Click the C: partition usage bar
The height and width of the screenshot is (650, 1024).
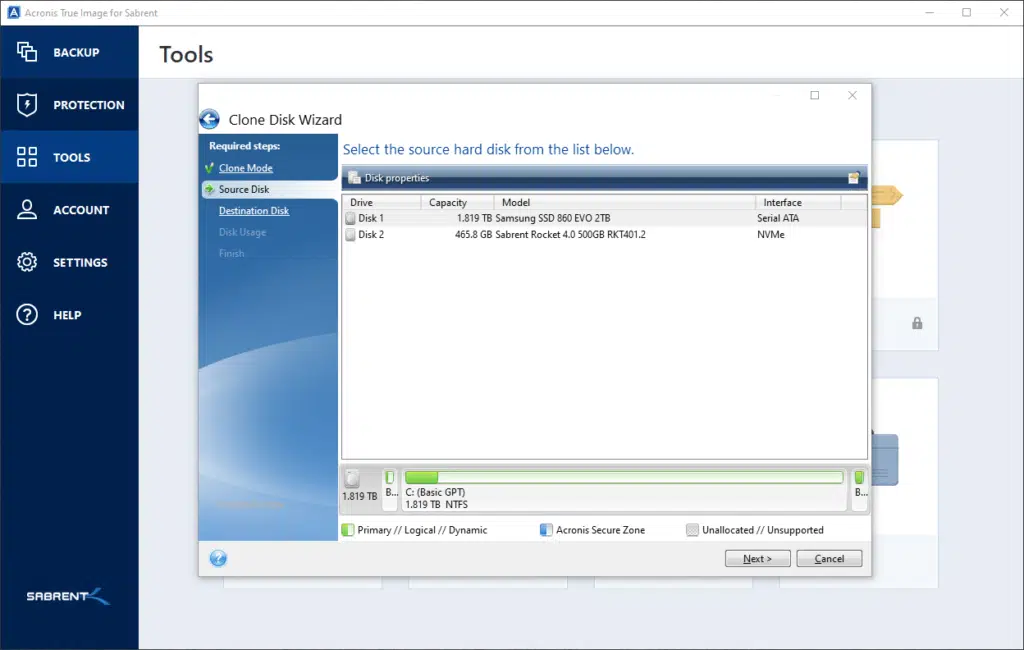(624, 478)
